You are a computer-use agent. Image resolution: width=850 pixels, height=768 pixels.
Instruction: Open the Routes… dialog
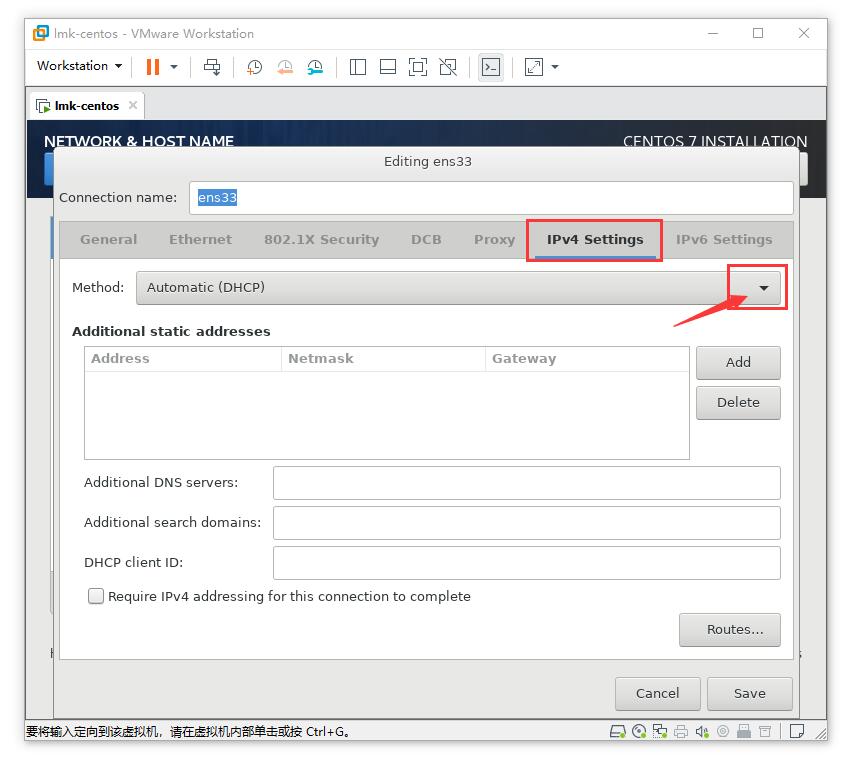tap(730, 629)
